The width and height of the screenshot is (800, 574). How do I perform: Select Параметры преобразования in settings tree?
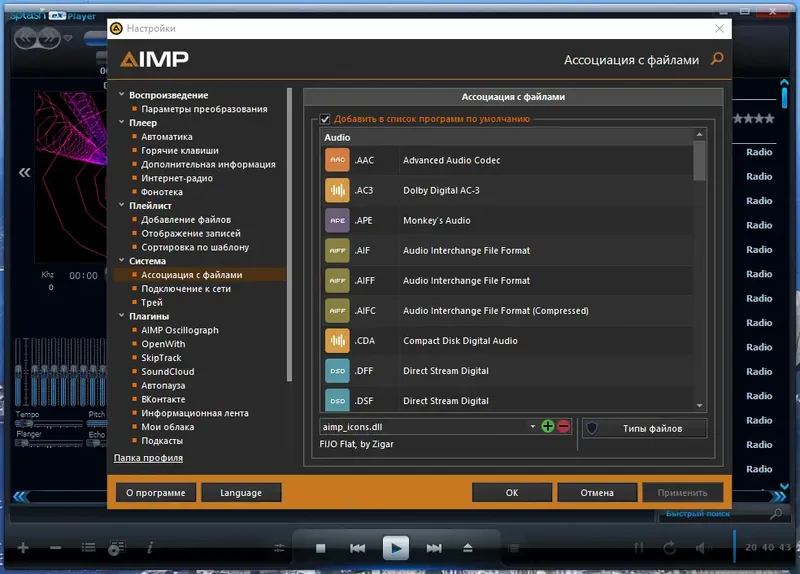coord(204,109)
